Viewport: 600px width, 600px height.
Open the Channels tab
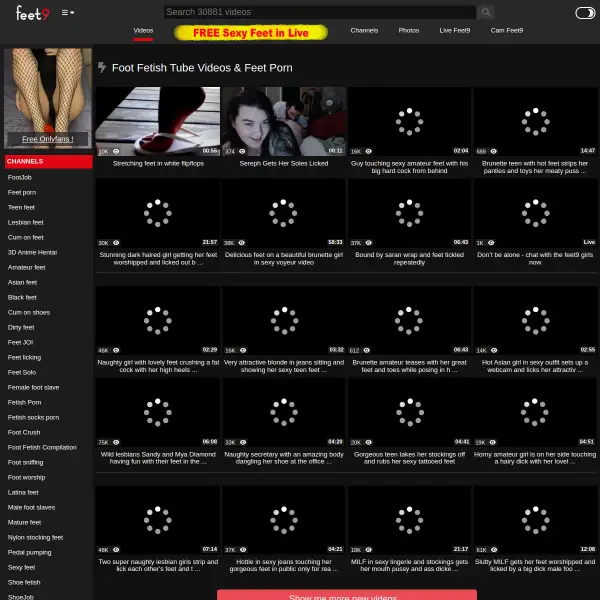click(x=364, y=31)
